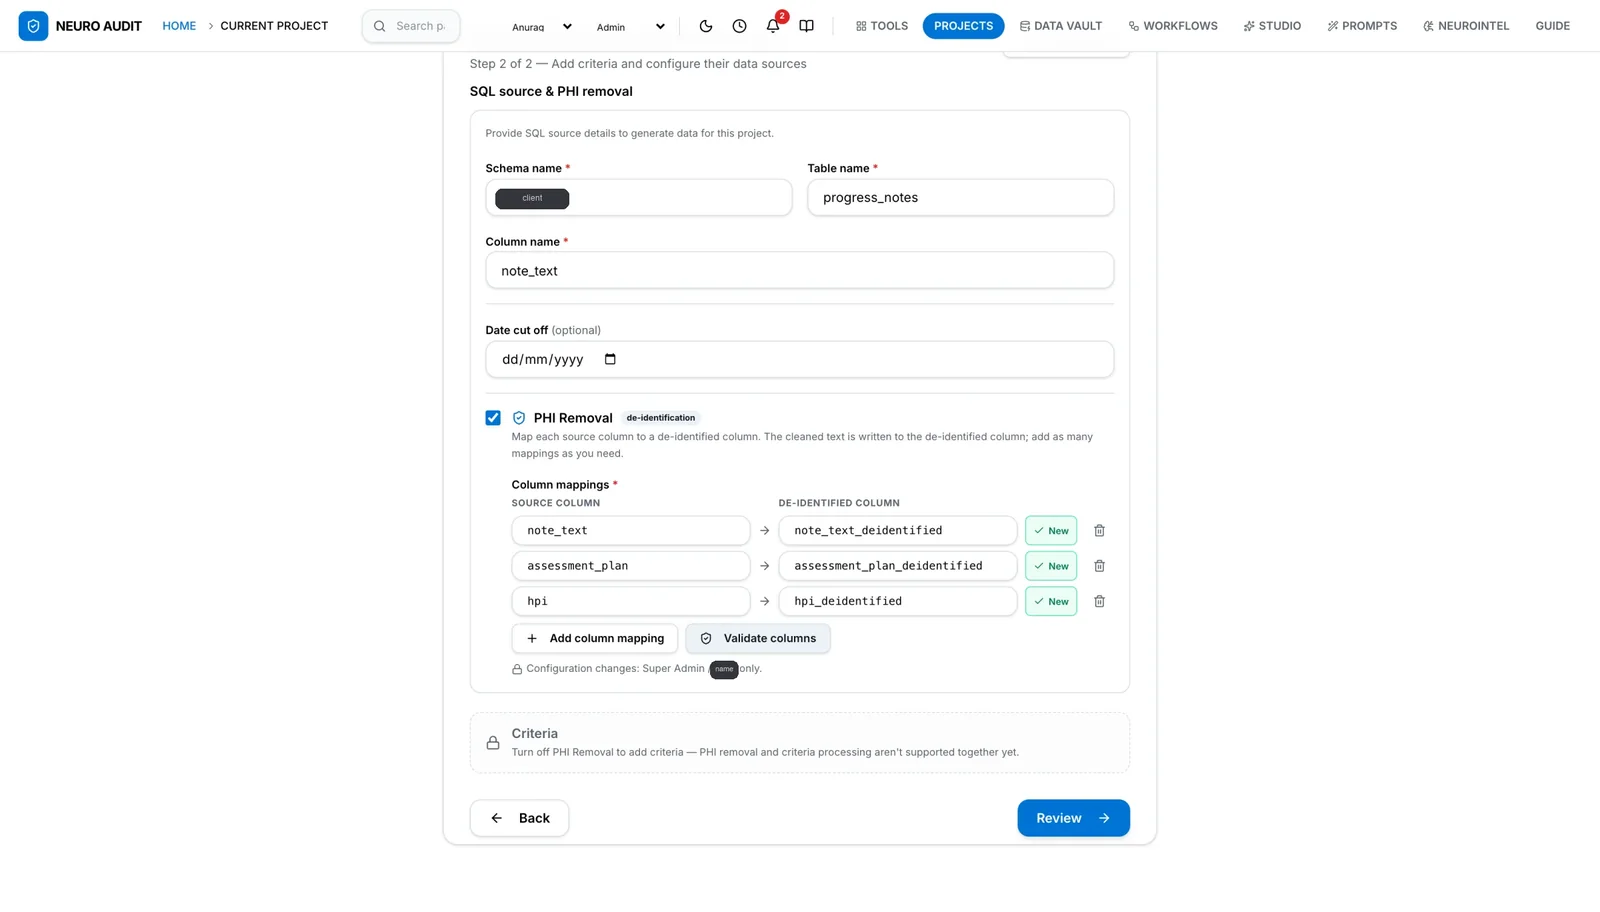Open Data Vault section
This screenshot has height=912, width=1600.
point(1060,26)
